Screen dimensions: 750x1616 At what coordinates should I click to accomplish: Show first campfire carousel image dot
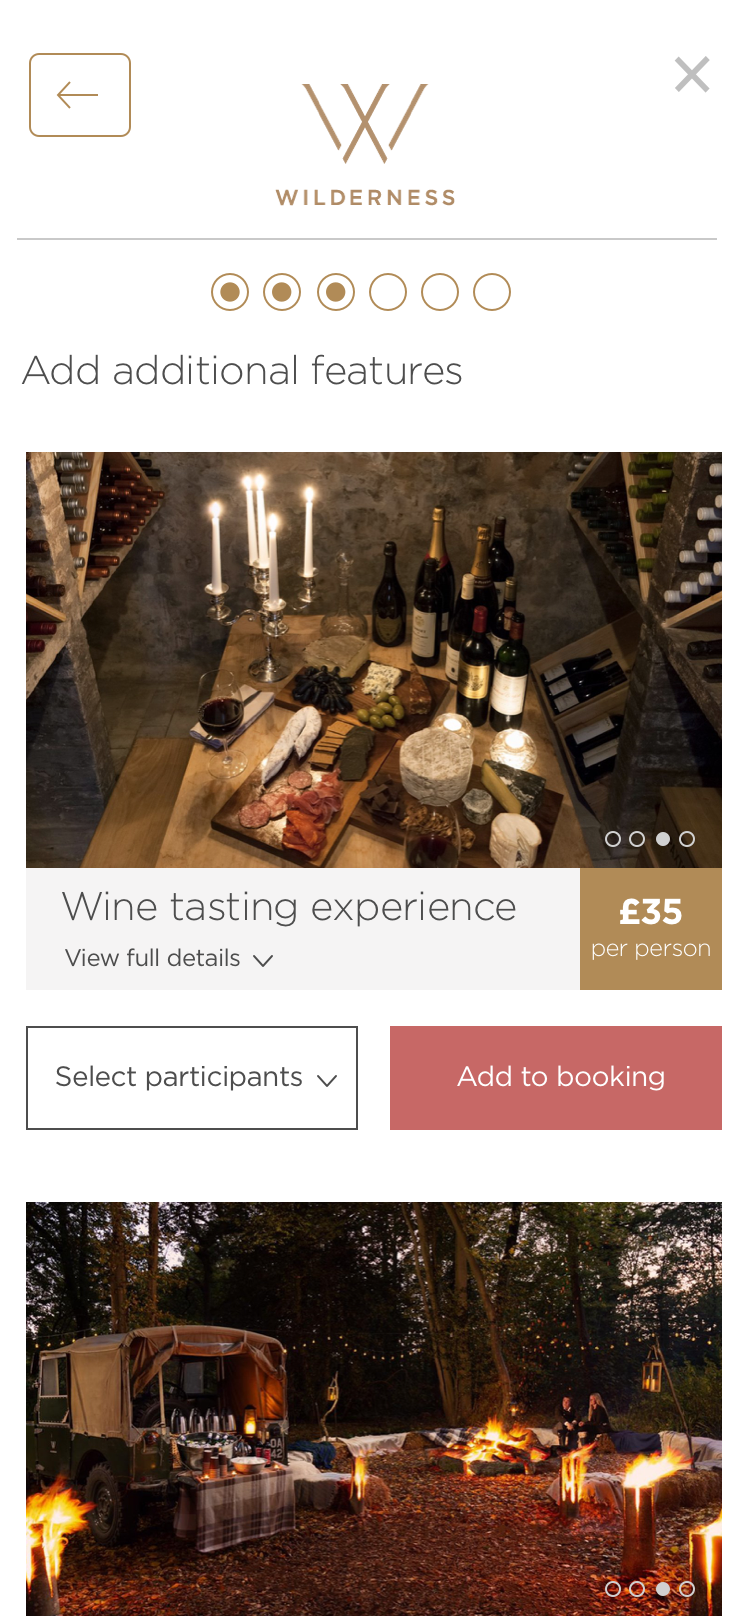click(x=613, y=1589)
